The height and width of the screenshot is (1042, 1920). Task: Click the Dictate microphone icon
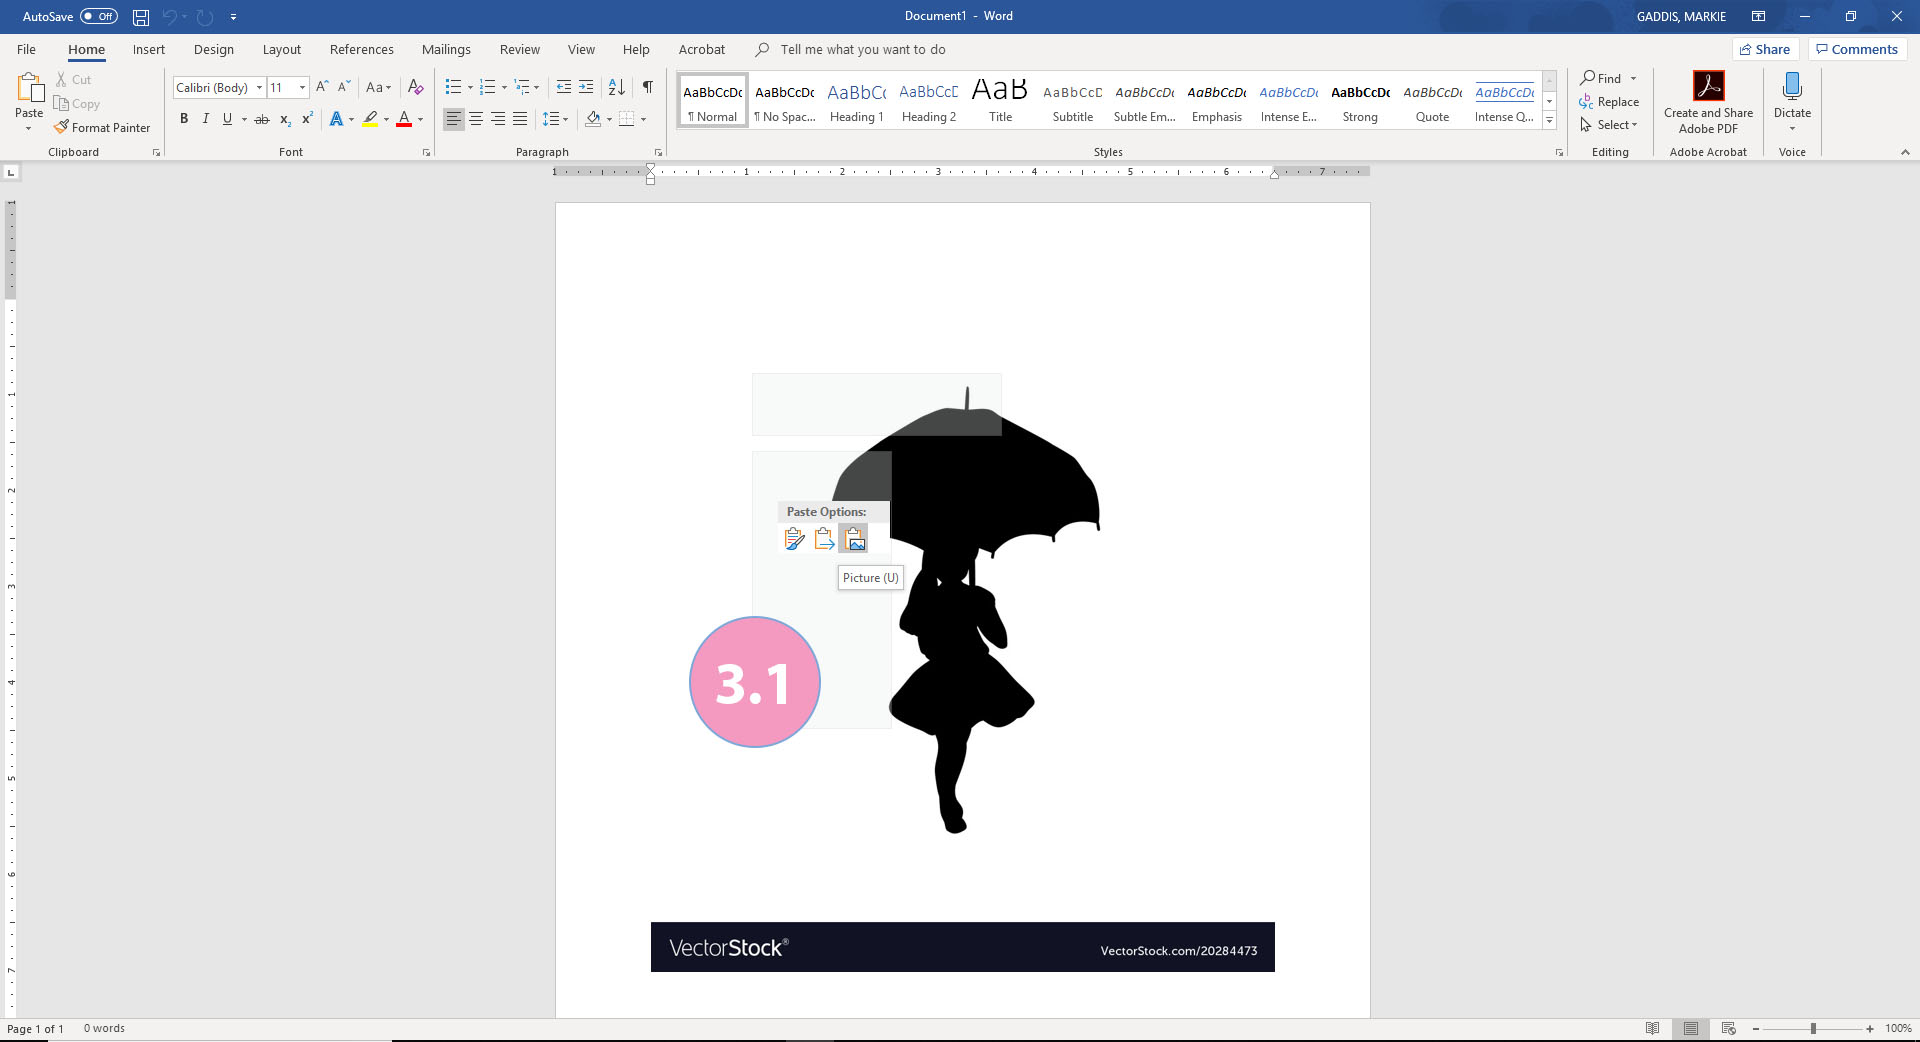(x=1792, y=86)
